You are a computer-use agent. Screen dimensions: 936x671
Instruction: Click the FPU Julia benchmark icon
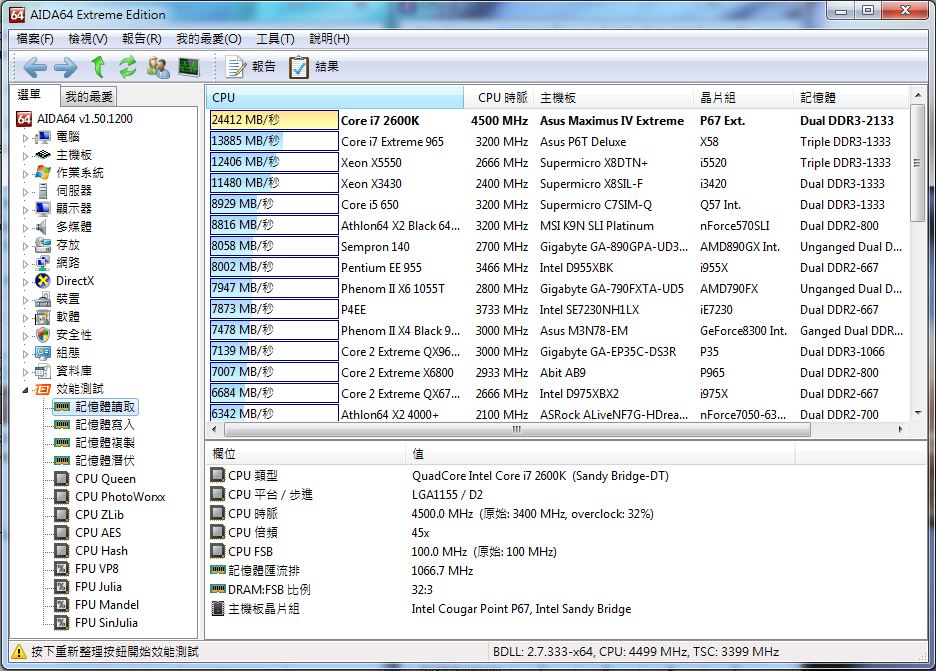[61, 587]
